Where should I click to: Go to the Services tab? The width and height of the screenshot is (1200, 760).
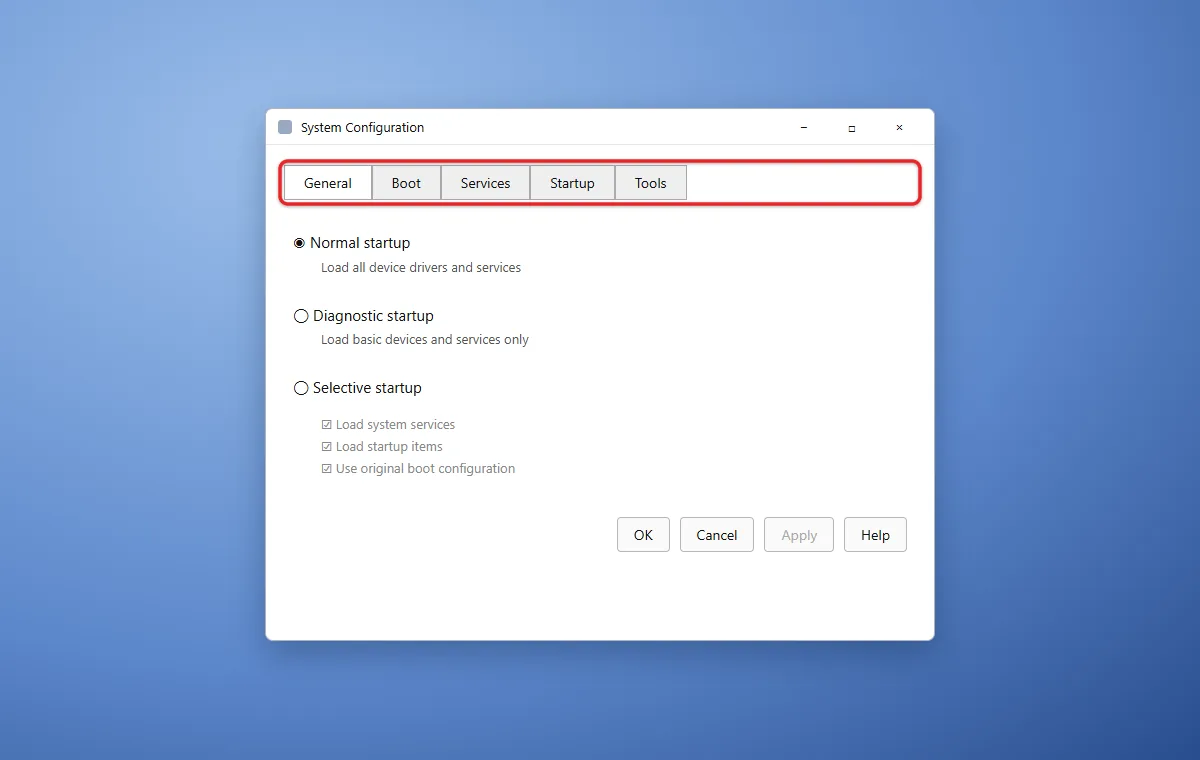pos(485,183)
